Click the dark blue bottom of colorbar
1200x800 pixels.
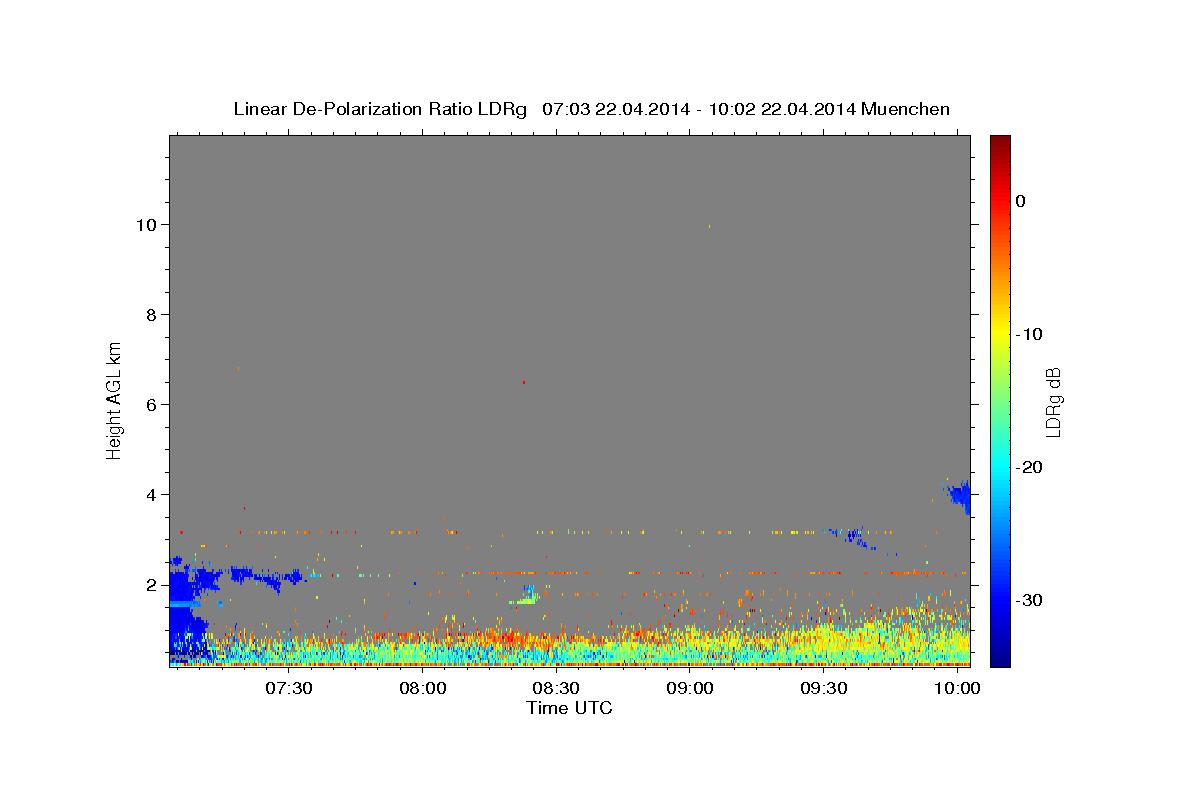coord(1000,659)
